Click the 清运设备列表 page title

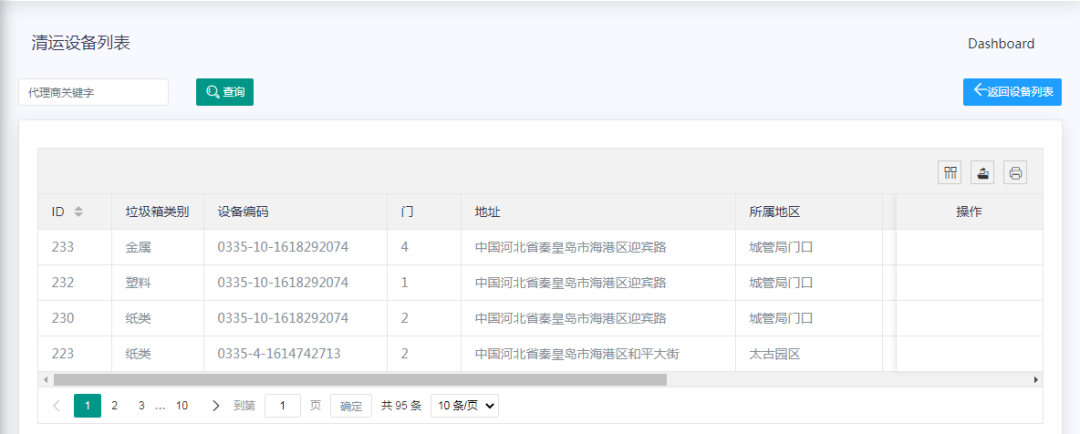(x=81, y=43)
